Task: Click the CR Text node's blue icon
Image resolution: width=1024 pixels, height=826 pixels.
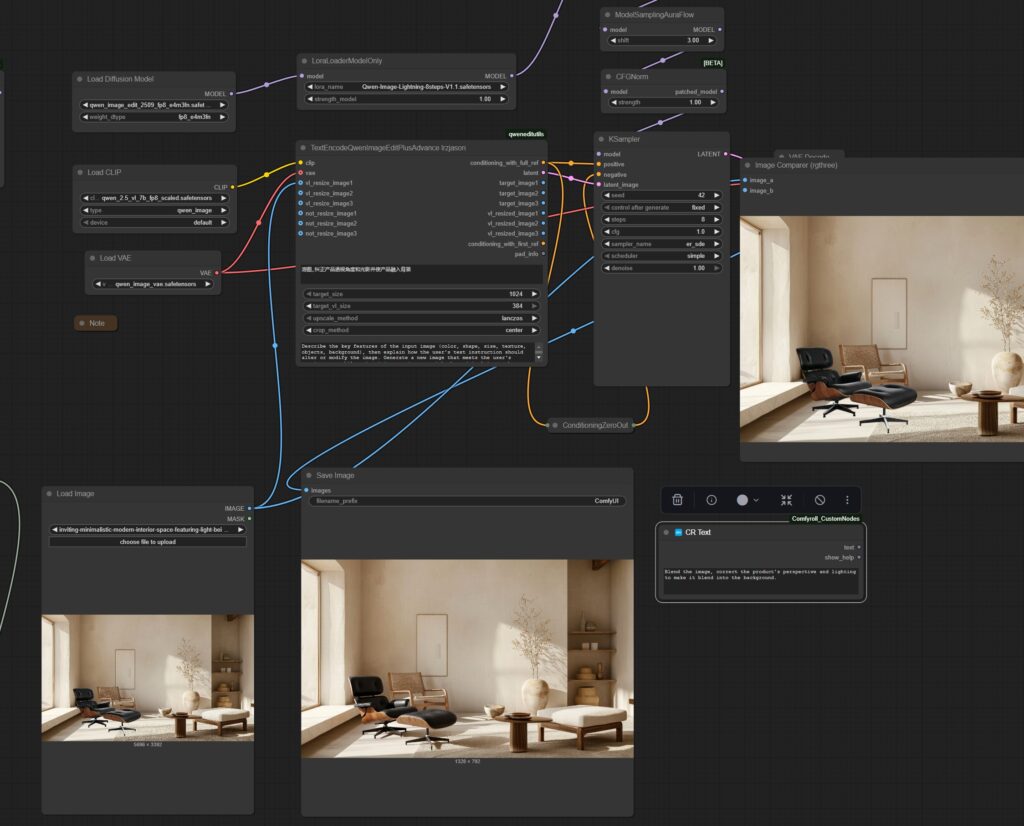Action: click(677, 532)
